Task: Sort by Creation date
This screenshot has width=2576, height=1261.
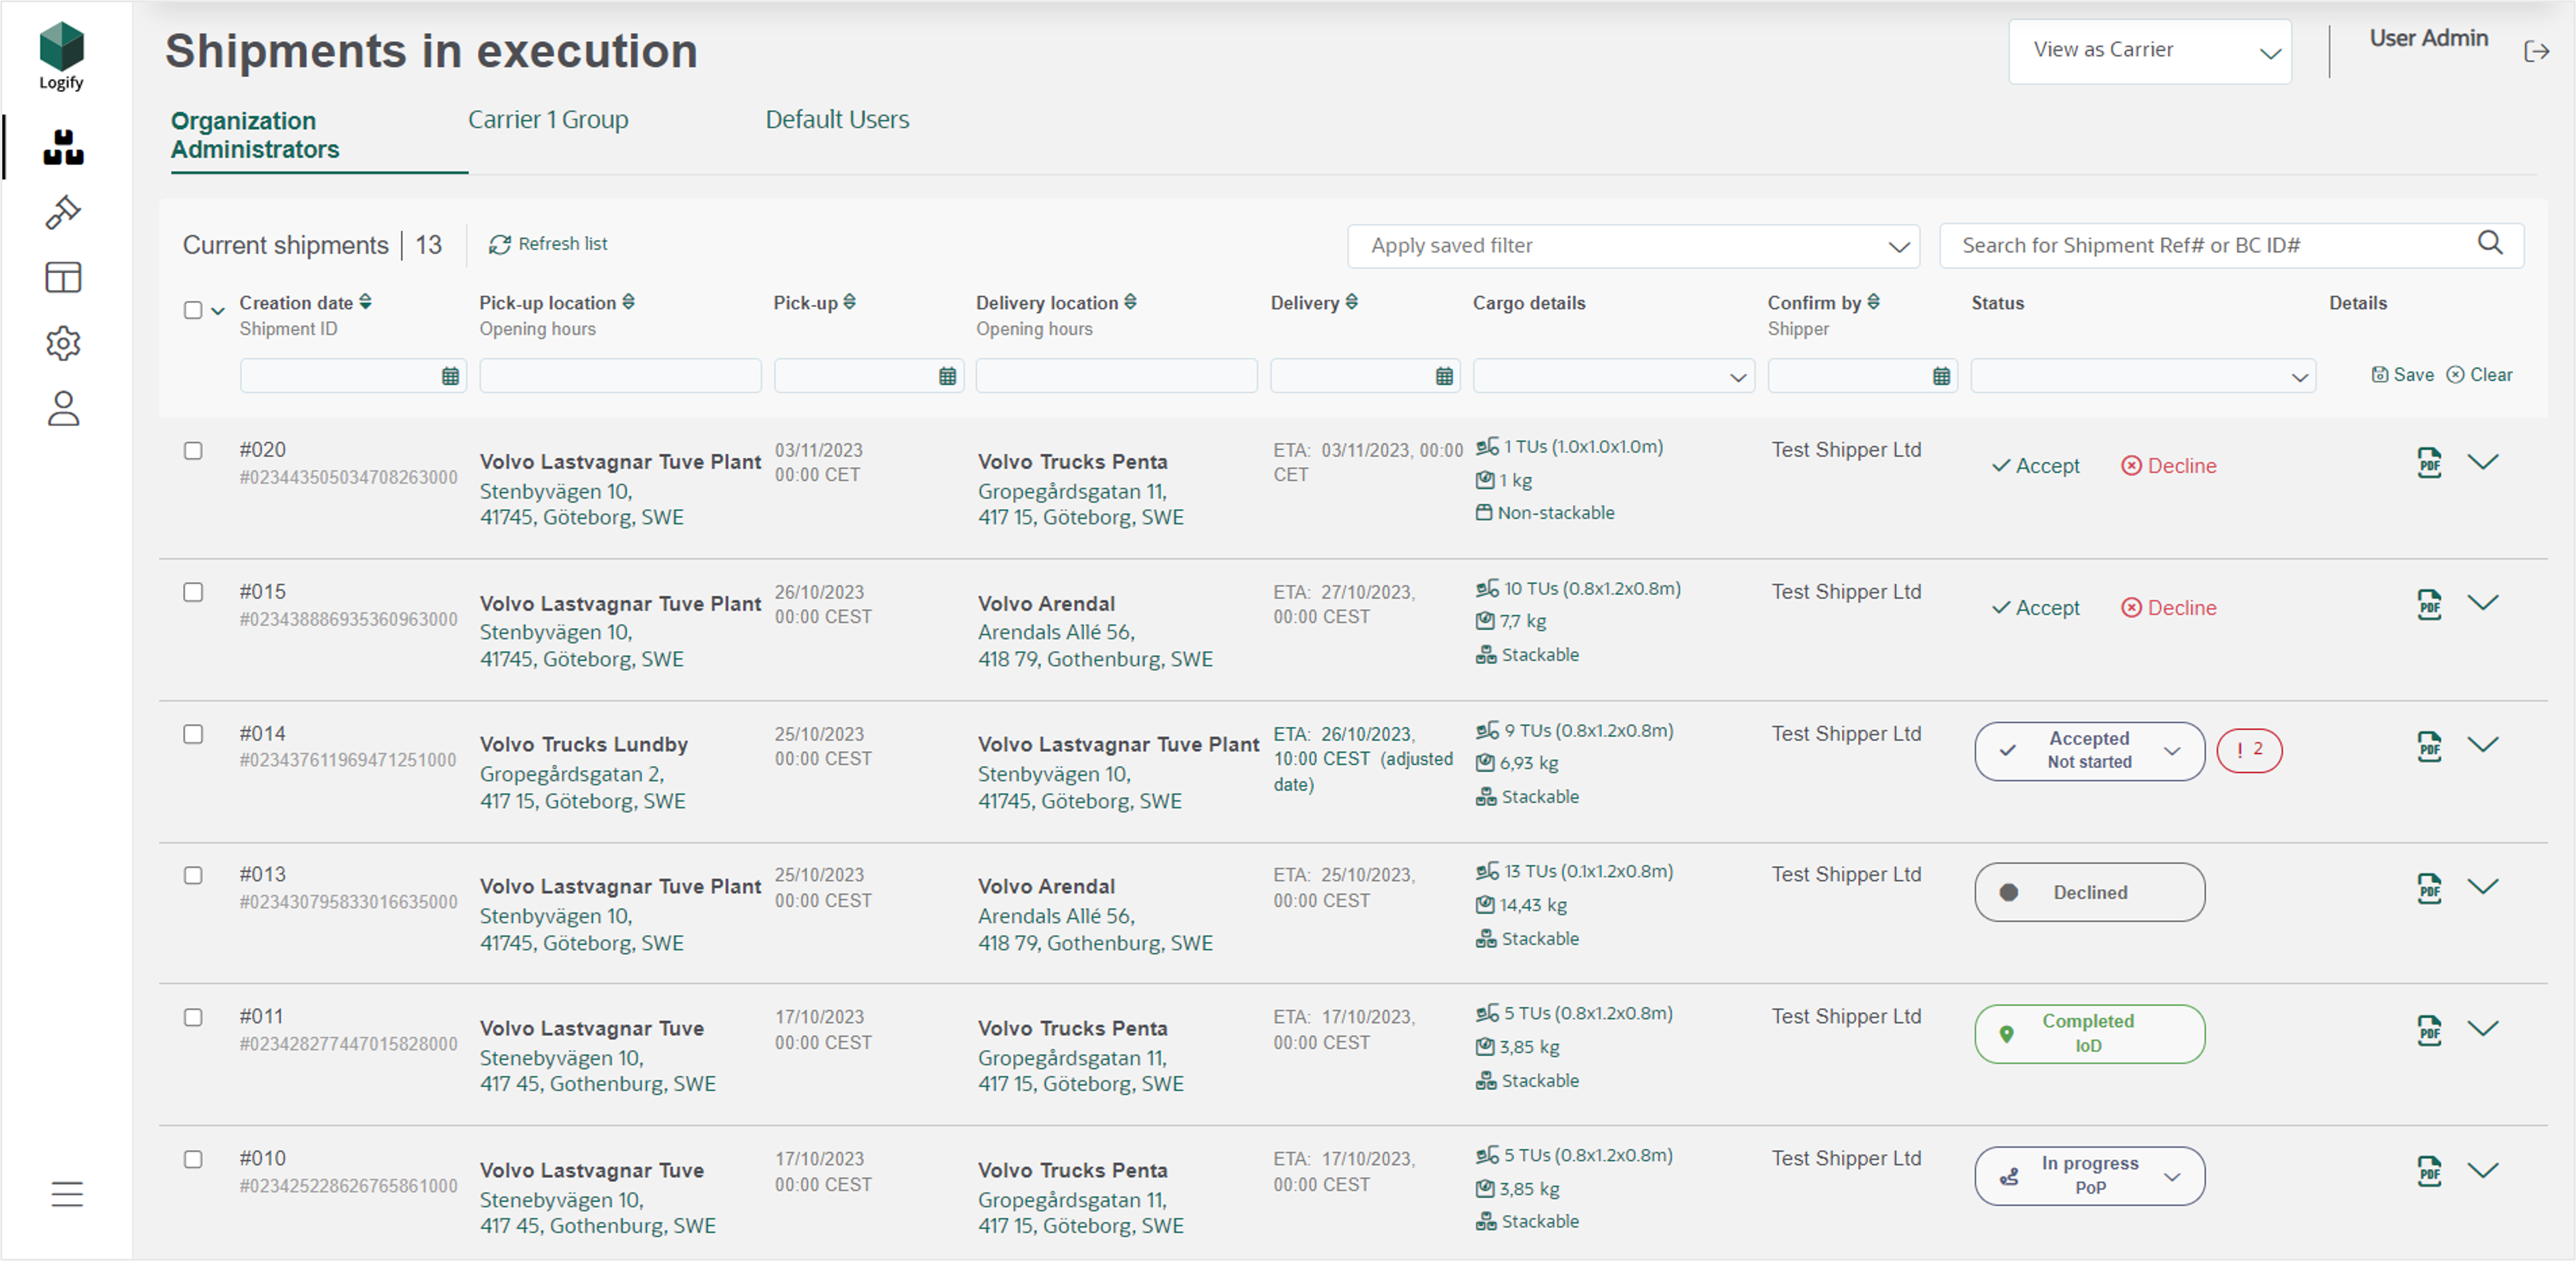Action: (366, 301)
